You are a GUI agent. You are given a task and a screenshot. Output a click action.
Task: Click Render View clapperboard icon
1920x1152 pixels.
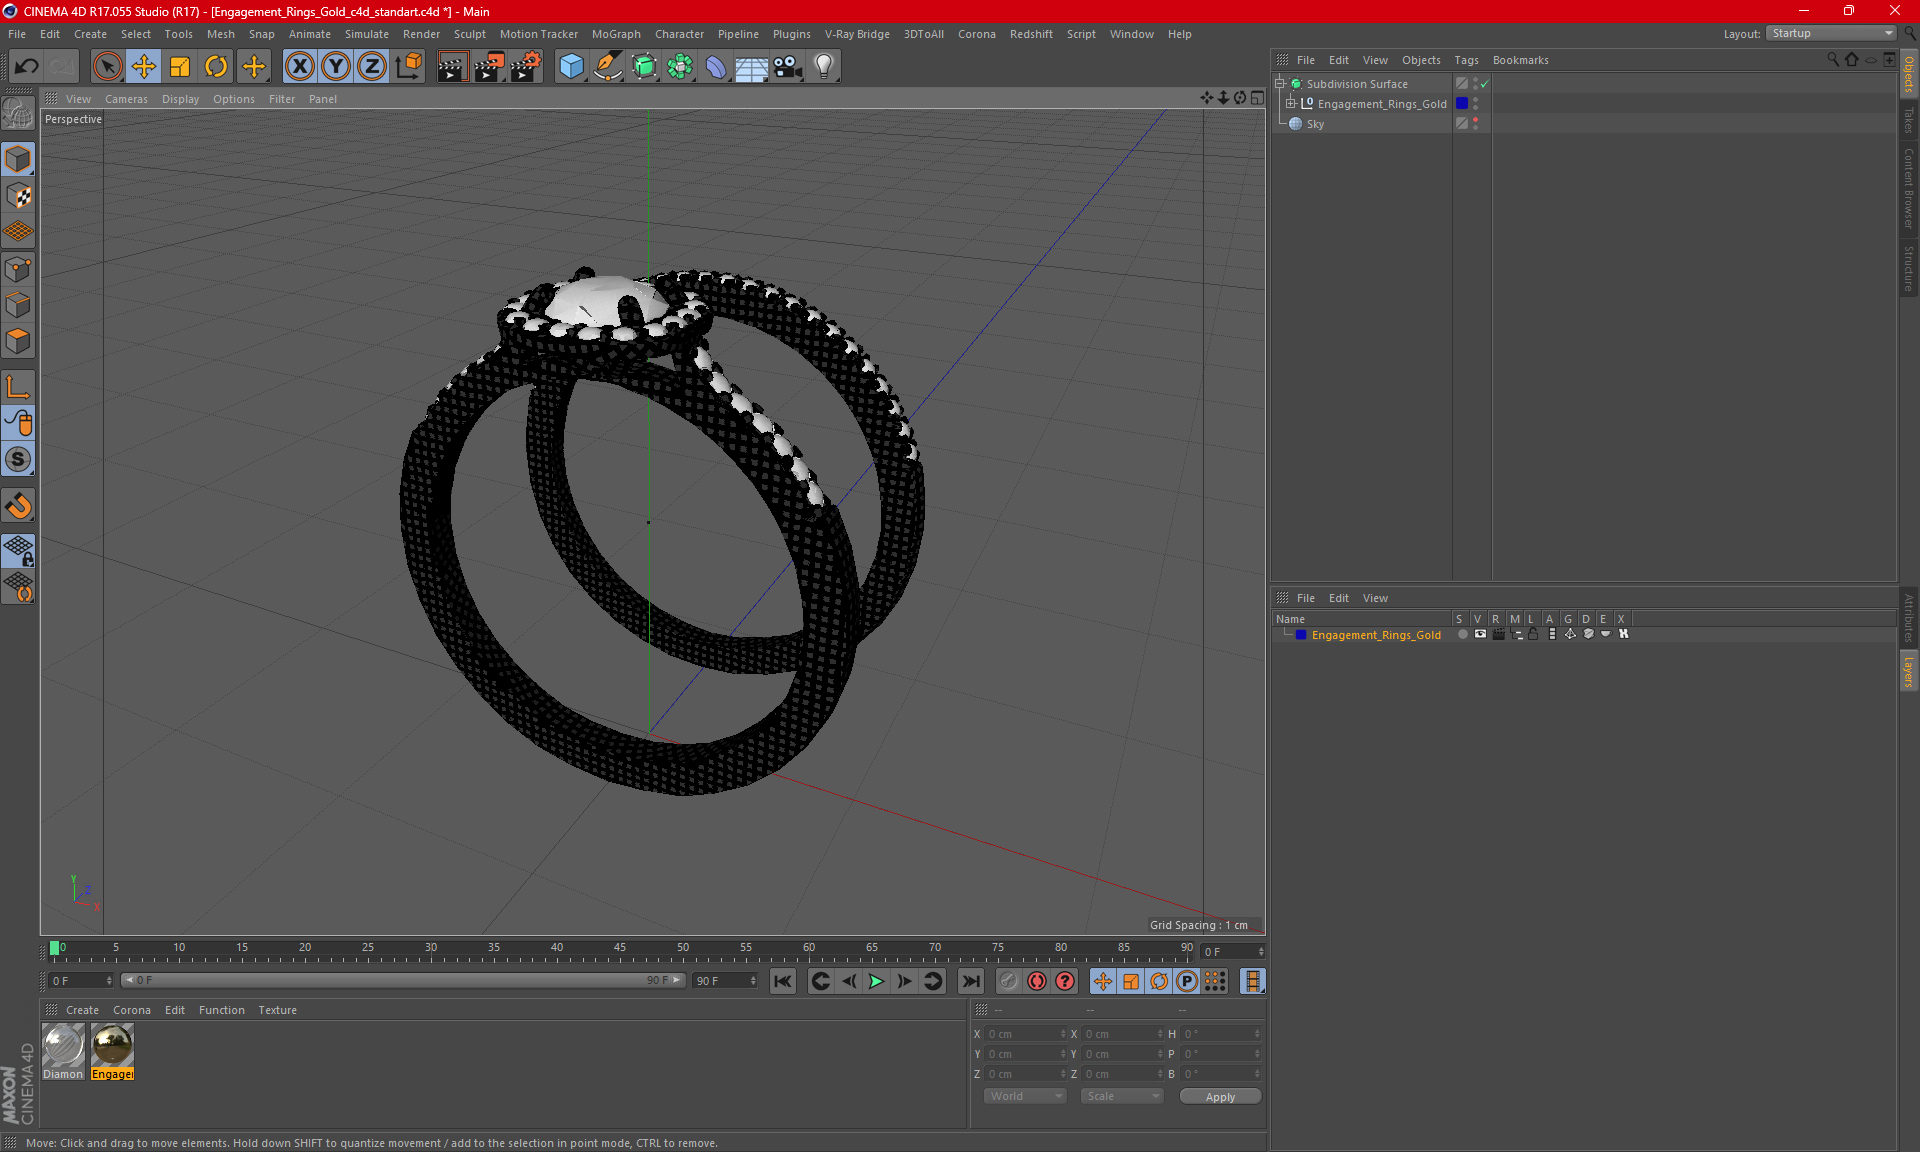click(x=452, y=67)
